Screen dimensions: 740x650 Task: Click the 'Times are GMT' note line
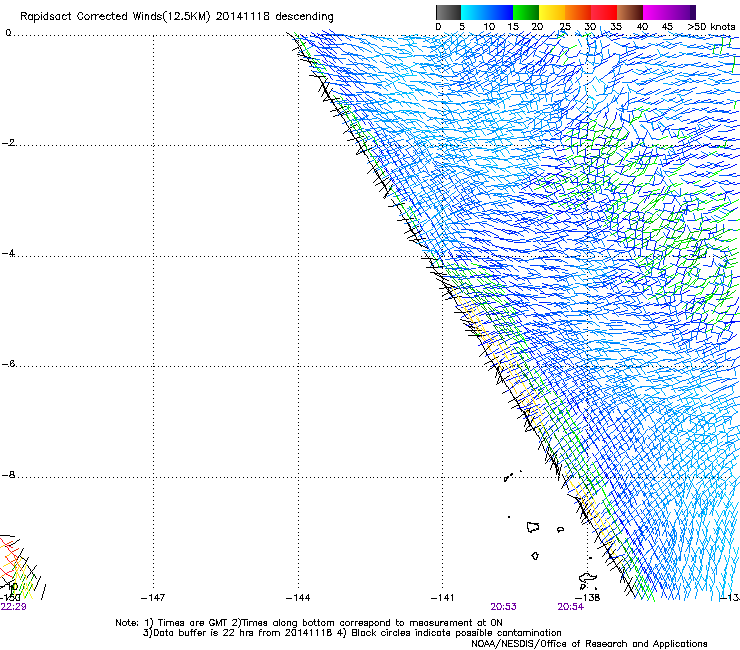(309, 623)
